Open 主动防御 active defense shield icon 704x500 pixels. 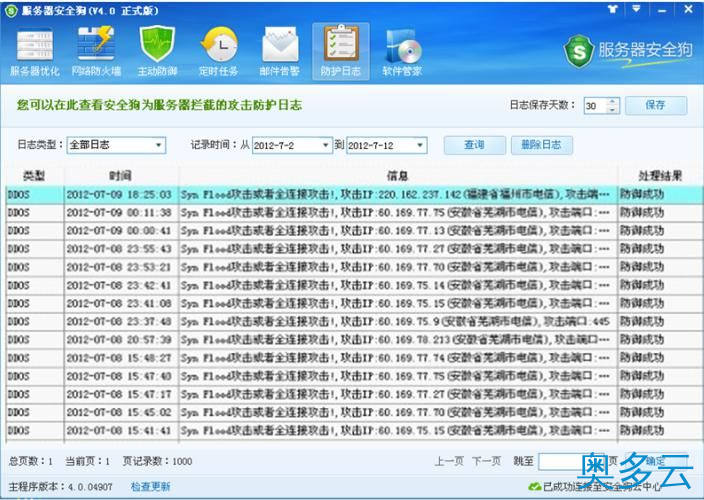pos(157,52)
